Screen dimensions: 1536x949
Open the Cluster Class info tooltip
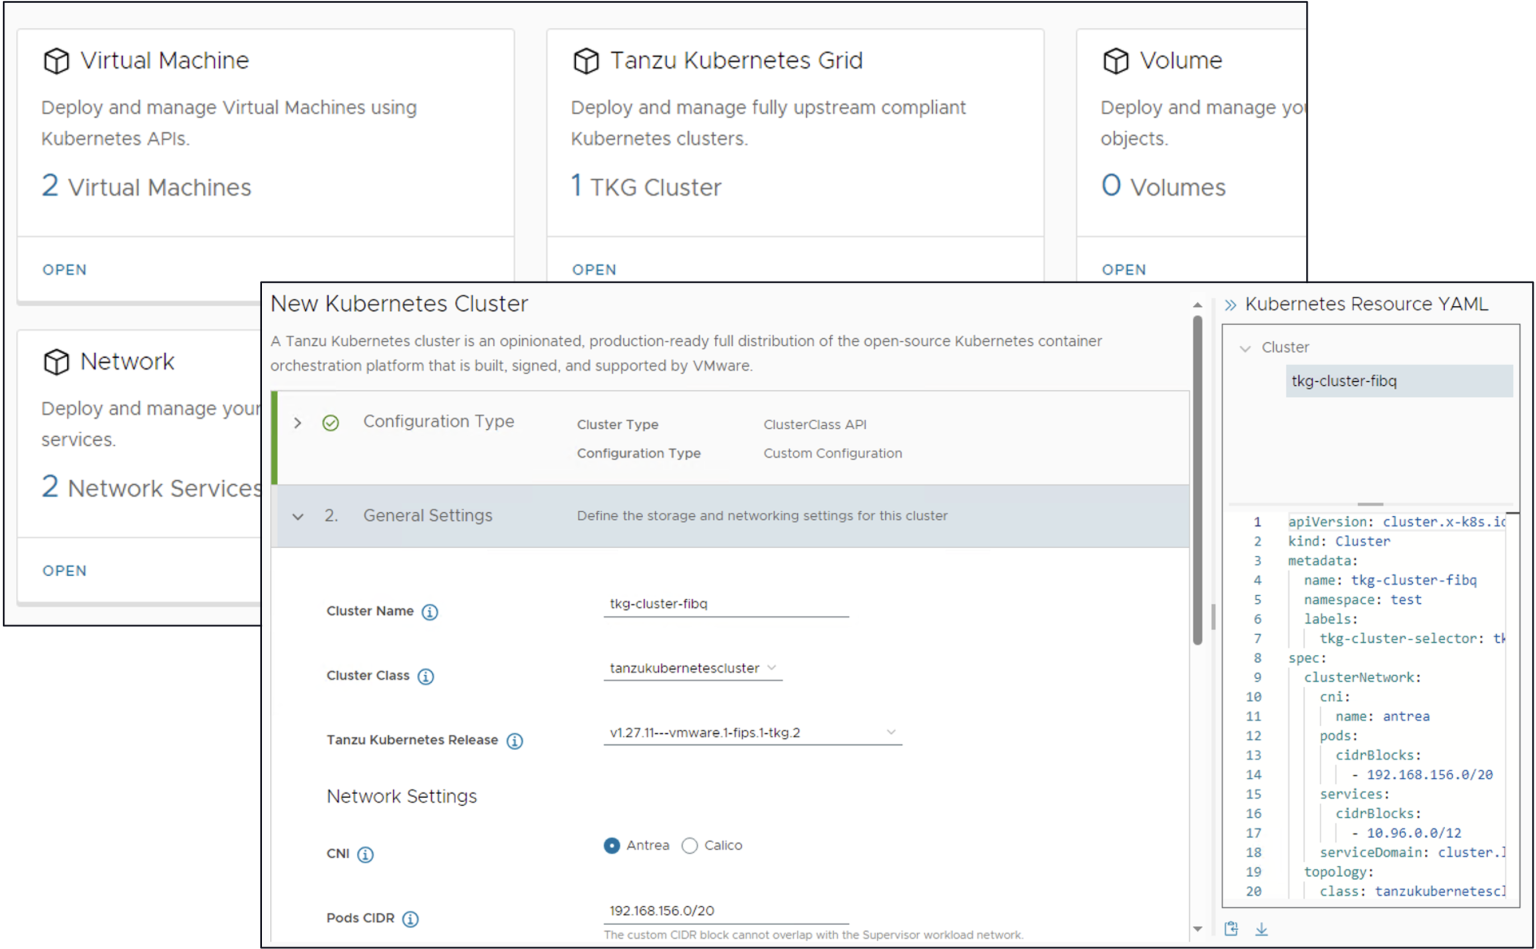[x=426, y=676]
